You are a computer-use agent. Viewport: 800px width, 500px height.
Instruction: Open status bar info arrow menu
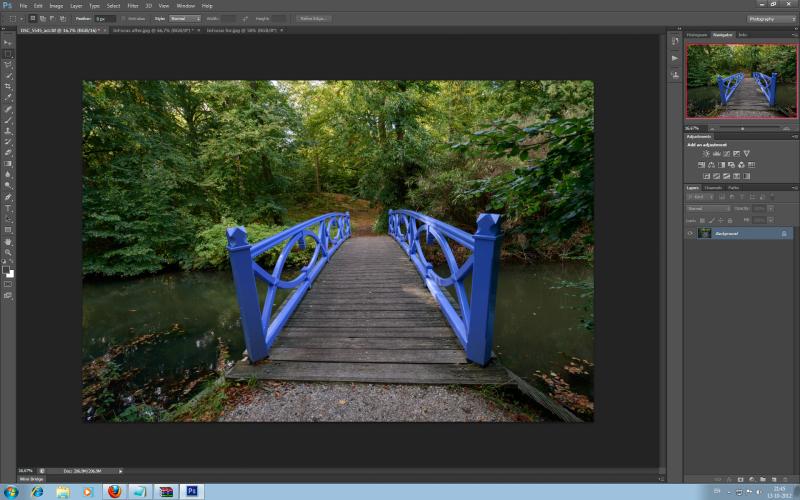pyautogui.click(x=120, y=471)
